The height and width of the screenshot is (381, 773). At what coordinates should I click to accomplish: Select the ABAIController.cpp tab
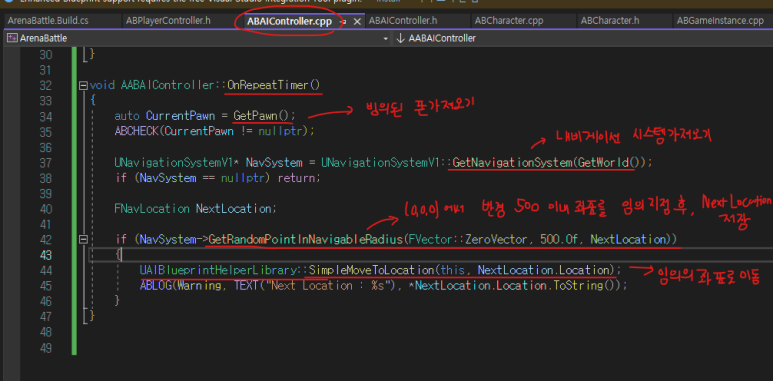click(x=289, y=21)
